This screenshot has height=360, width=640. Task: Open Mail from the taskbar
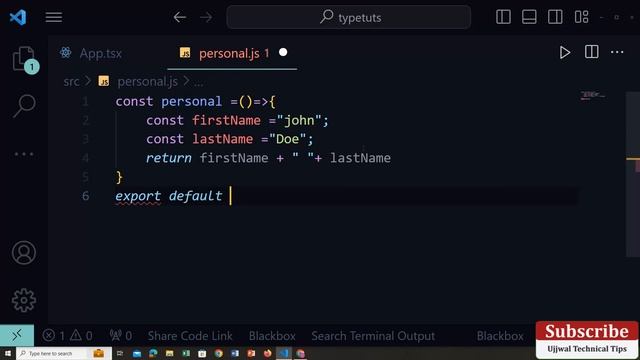pos(137,353)
